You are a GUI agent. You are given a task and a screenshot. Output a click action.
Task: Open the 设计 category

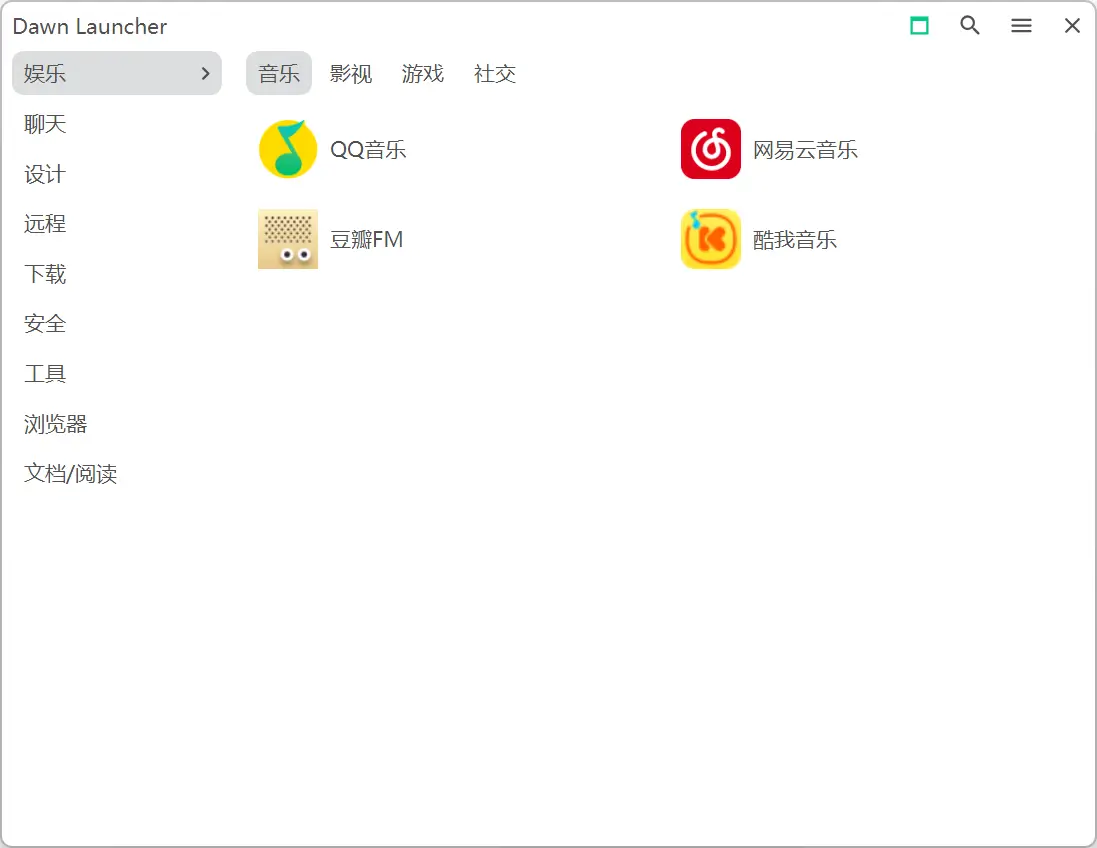[45, 174]
